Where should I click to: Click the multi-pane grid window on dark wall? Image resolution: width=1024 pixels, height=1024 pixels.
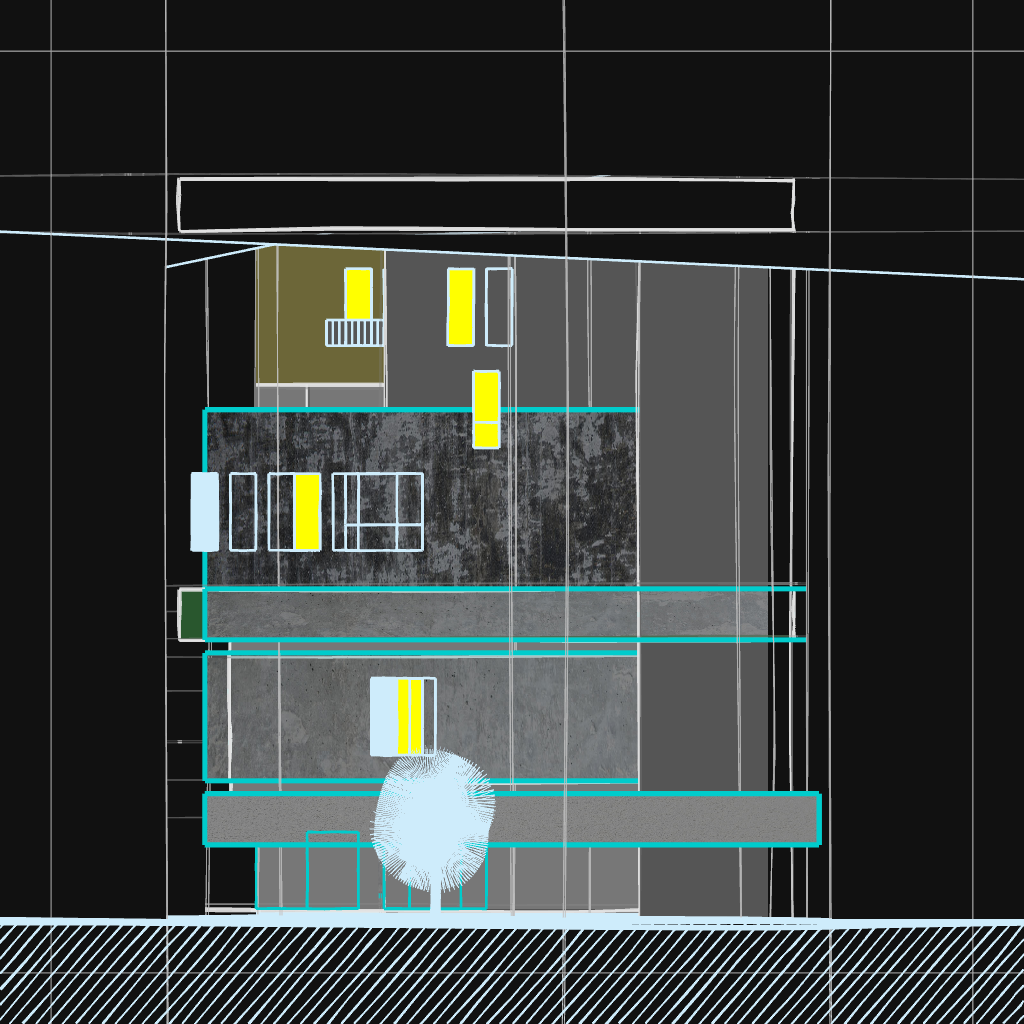pos(378,512)
